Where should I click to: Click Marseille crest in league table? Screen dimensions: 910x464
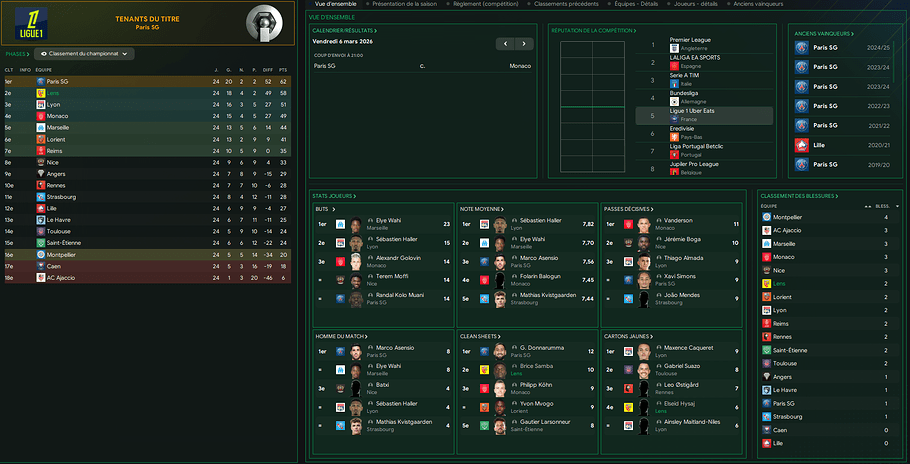click(41, 128)
